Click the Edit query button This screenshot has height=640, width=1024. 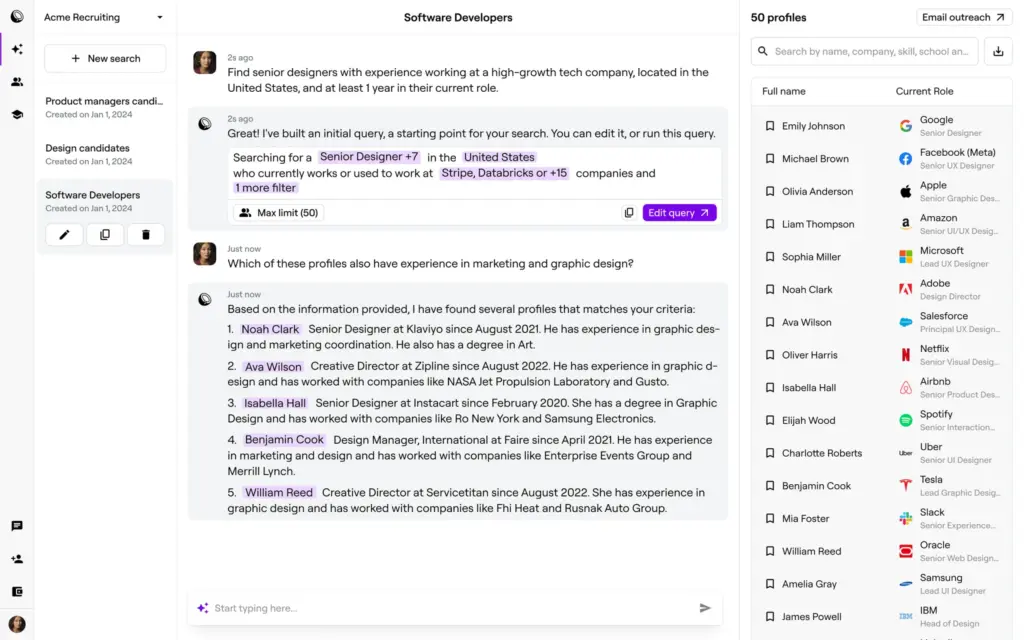pyautogui.click(x=679, y=213)
